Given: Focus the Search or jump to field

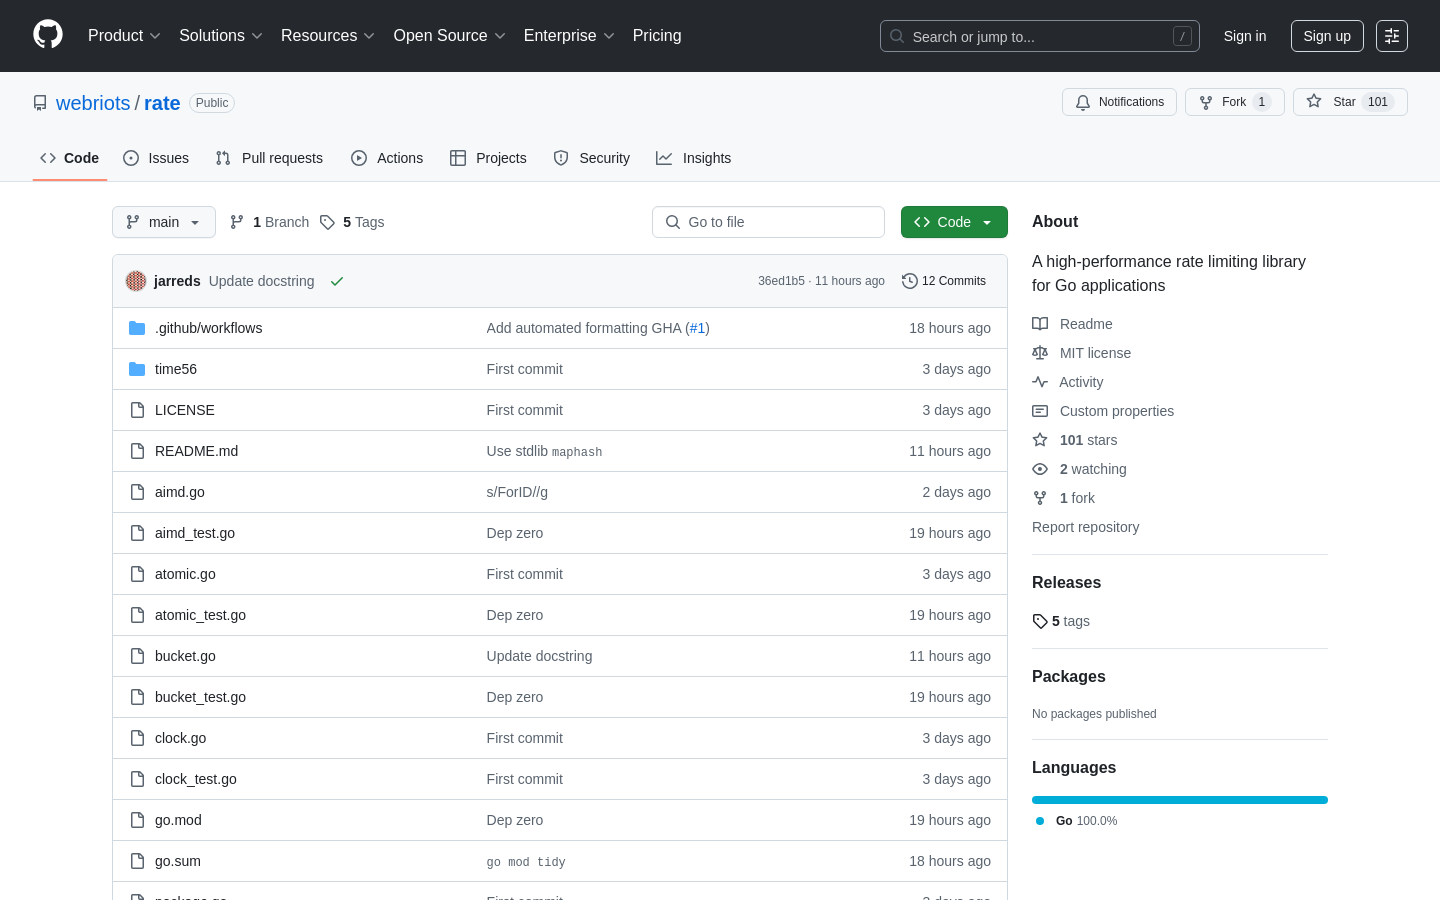Looking at the screenshot, I should (1040, 36).
